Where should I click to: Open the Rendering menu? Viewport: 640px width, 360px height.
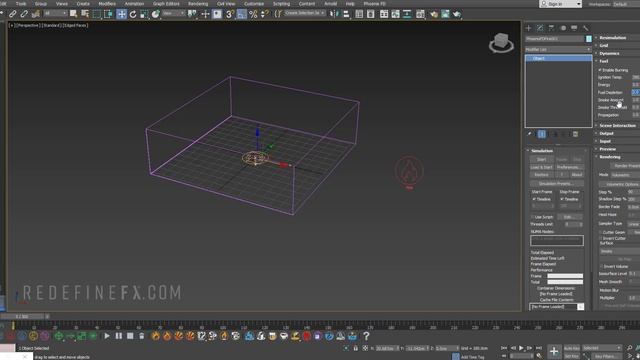[x=198, y=4]
